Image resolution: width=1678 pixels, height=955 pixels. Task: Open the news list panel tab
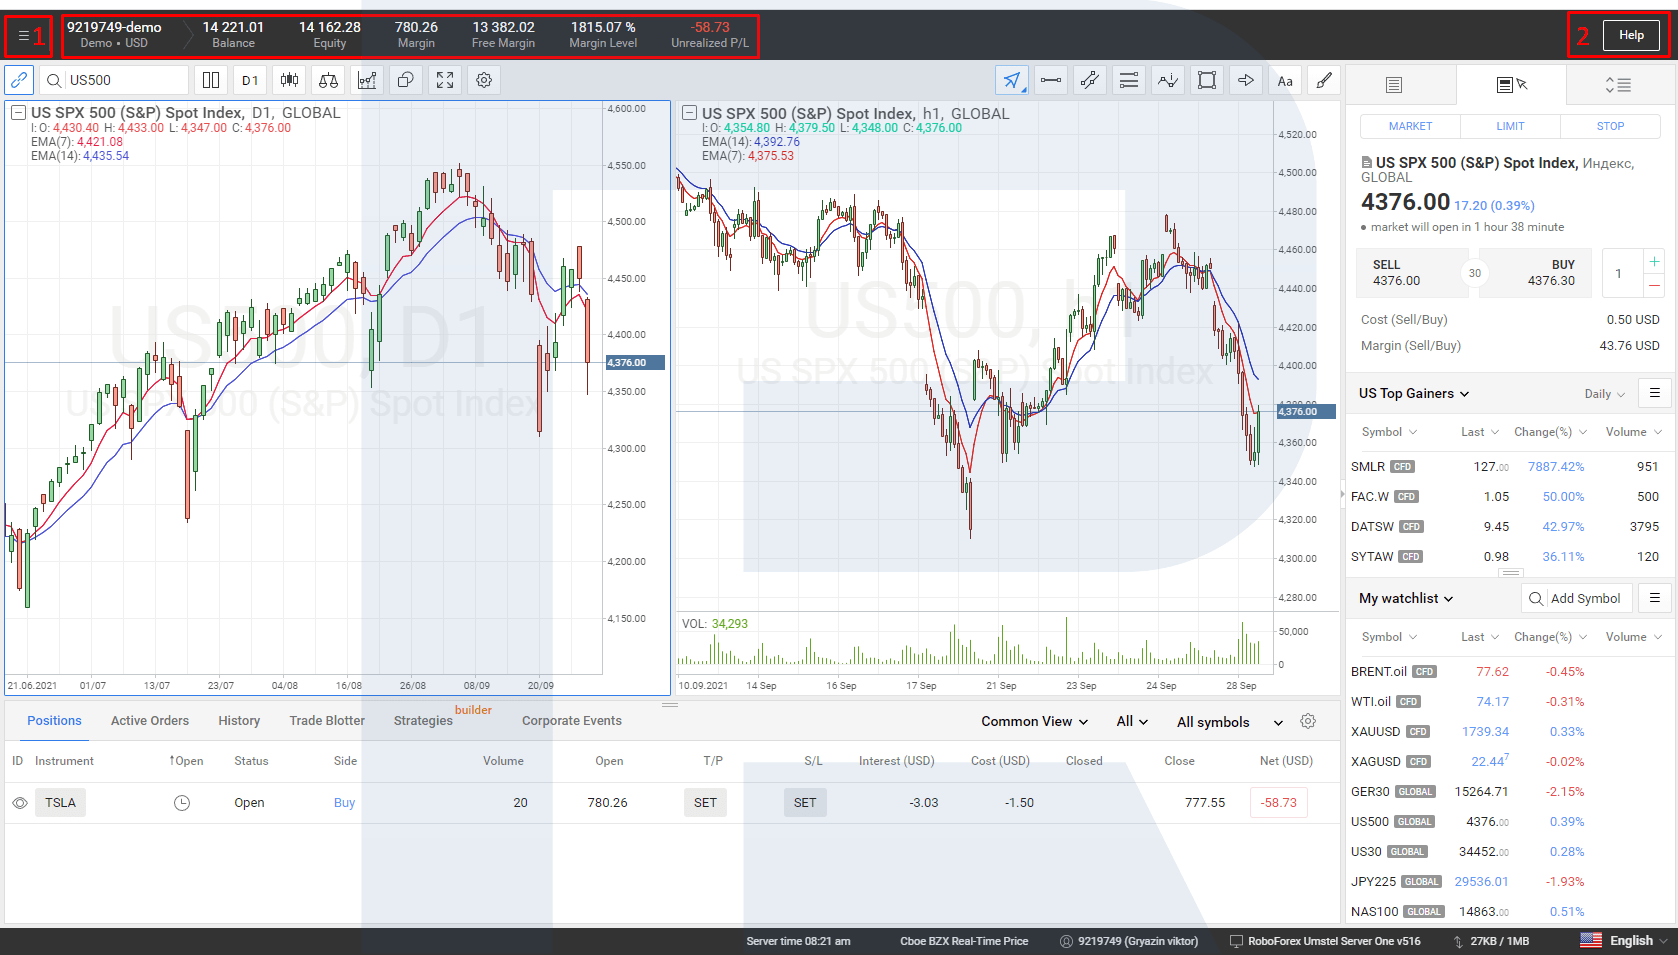(x=1394, y=85)
